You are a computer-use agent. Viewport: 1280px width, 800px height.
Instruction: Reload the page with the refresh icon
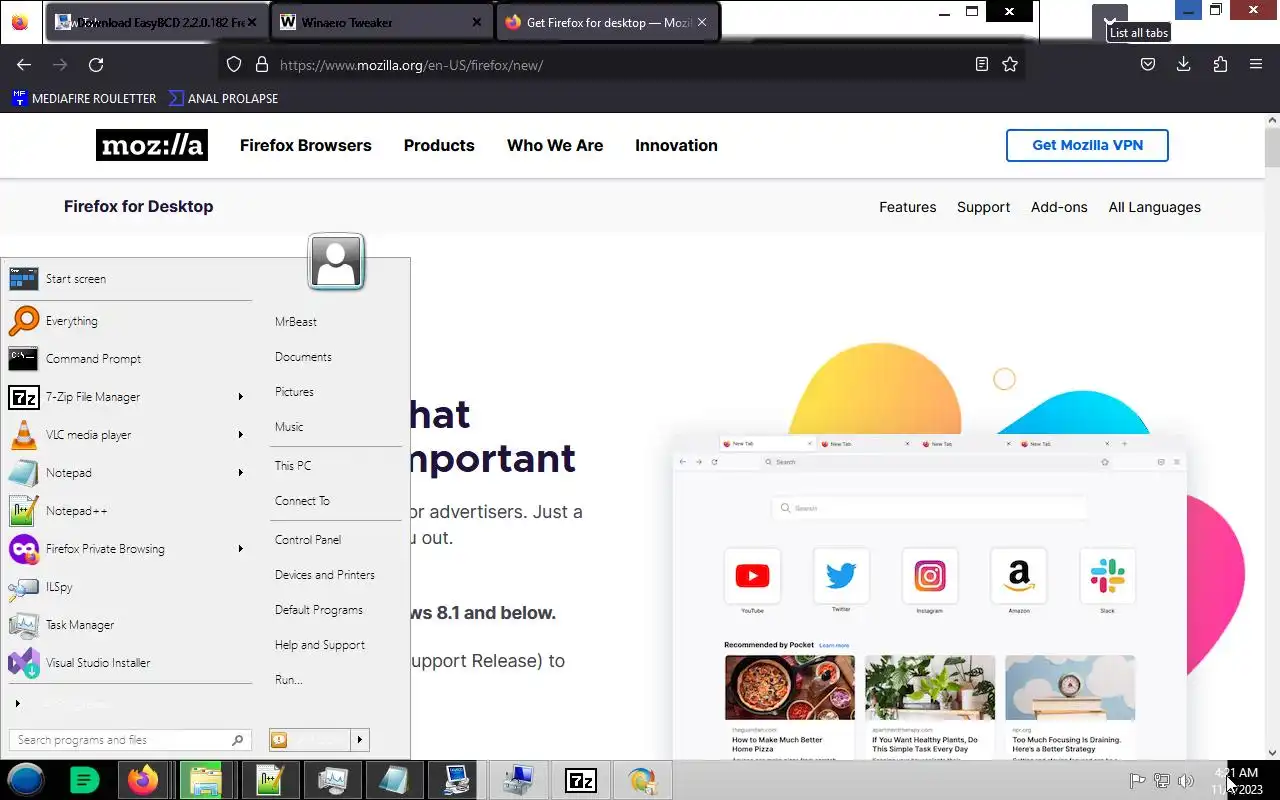(96, 64)
